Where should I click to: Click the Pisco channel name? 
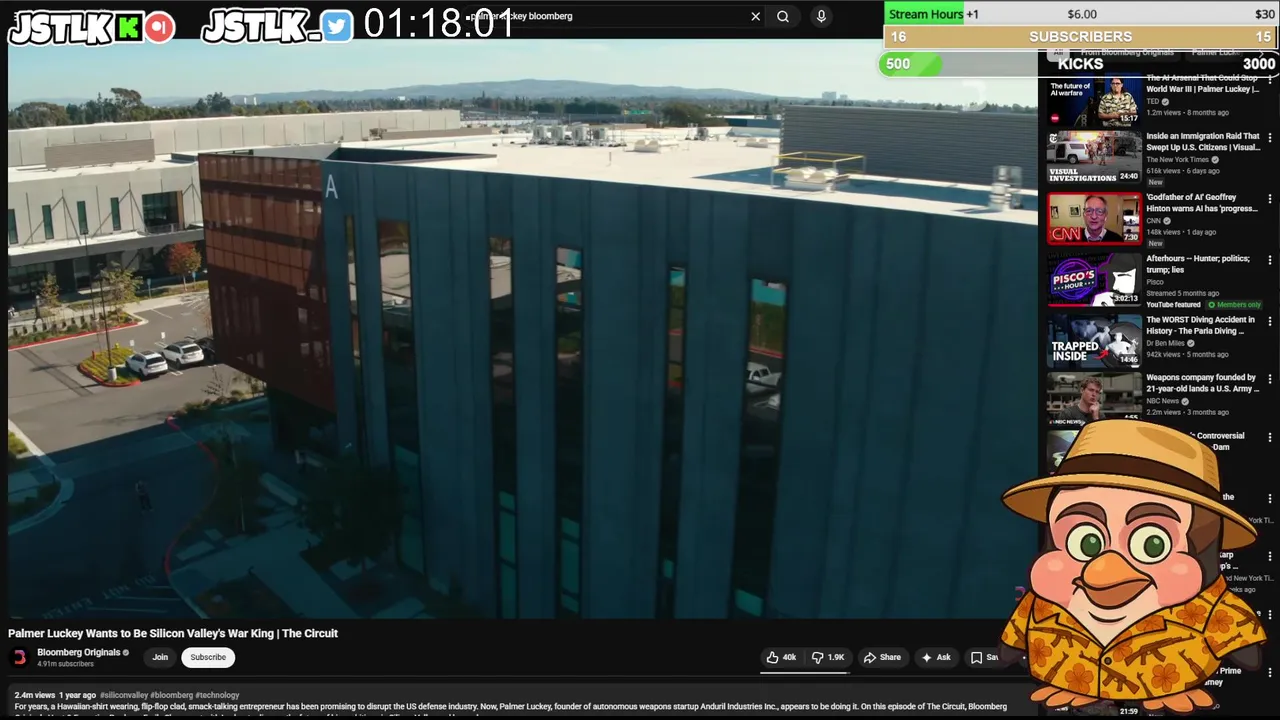(1155, 282)
